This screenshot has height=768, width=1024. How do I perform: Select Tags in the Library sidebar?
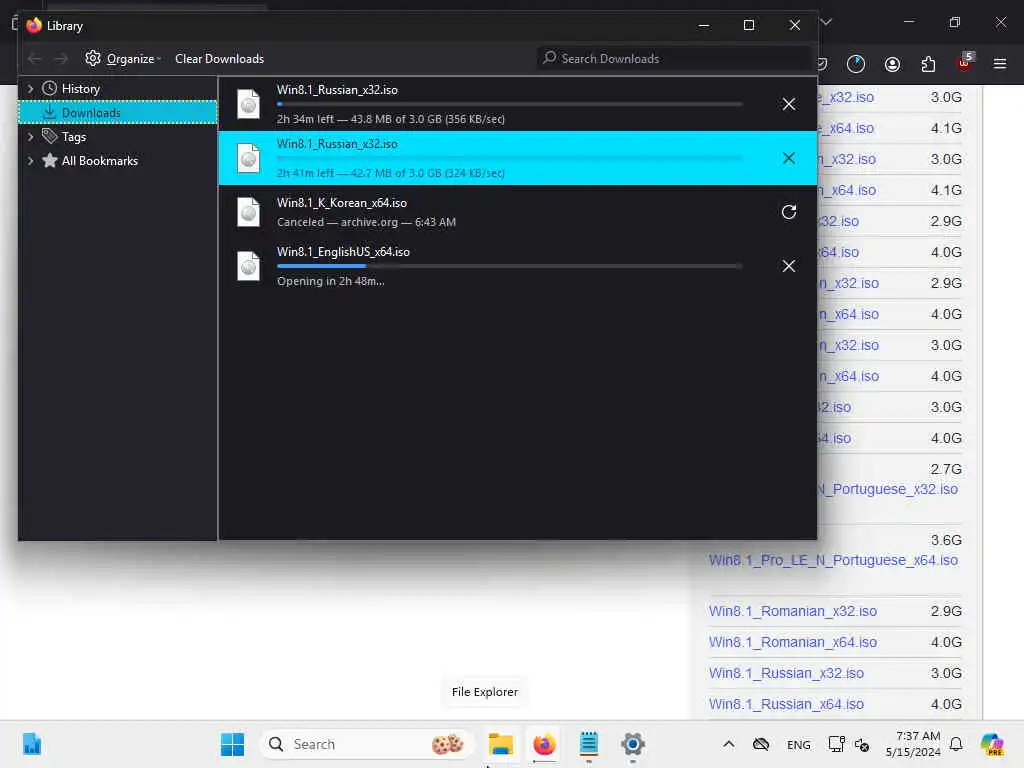[74, 136]
